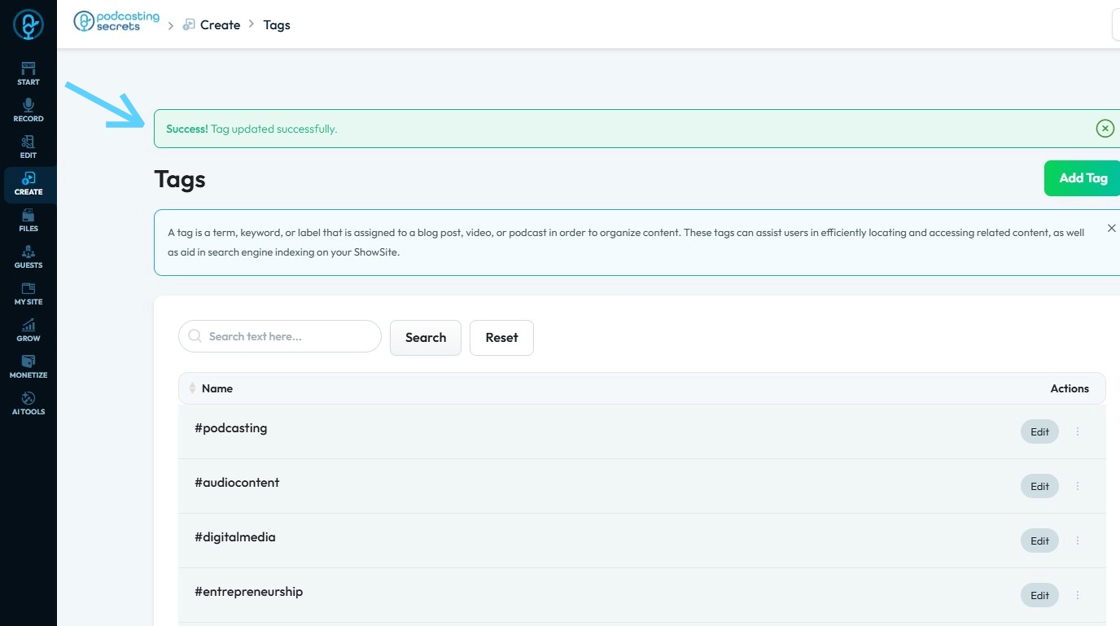Open the Record microphone section

pyautogui.click(x=28, y=110)
